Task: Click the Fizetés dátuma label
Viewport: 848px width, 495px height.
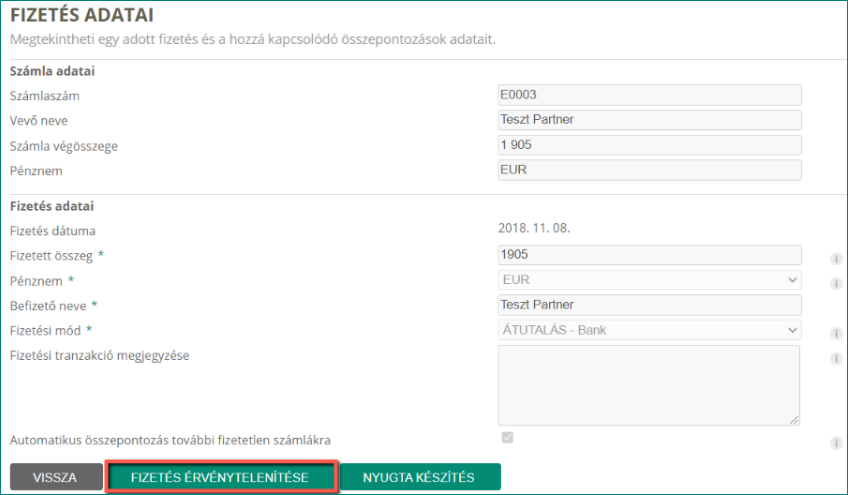Action: coord(52,231)
